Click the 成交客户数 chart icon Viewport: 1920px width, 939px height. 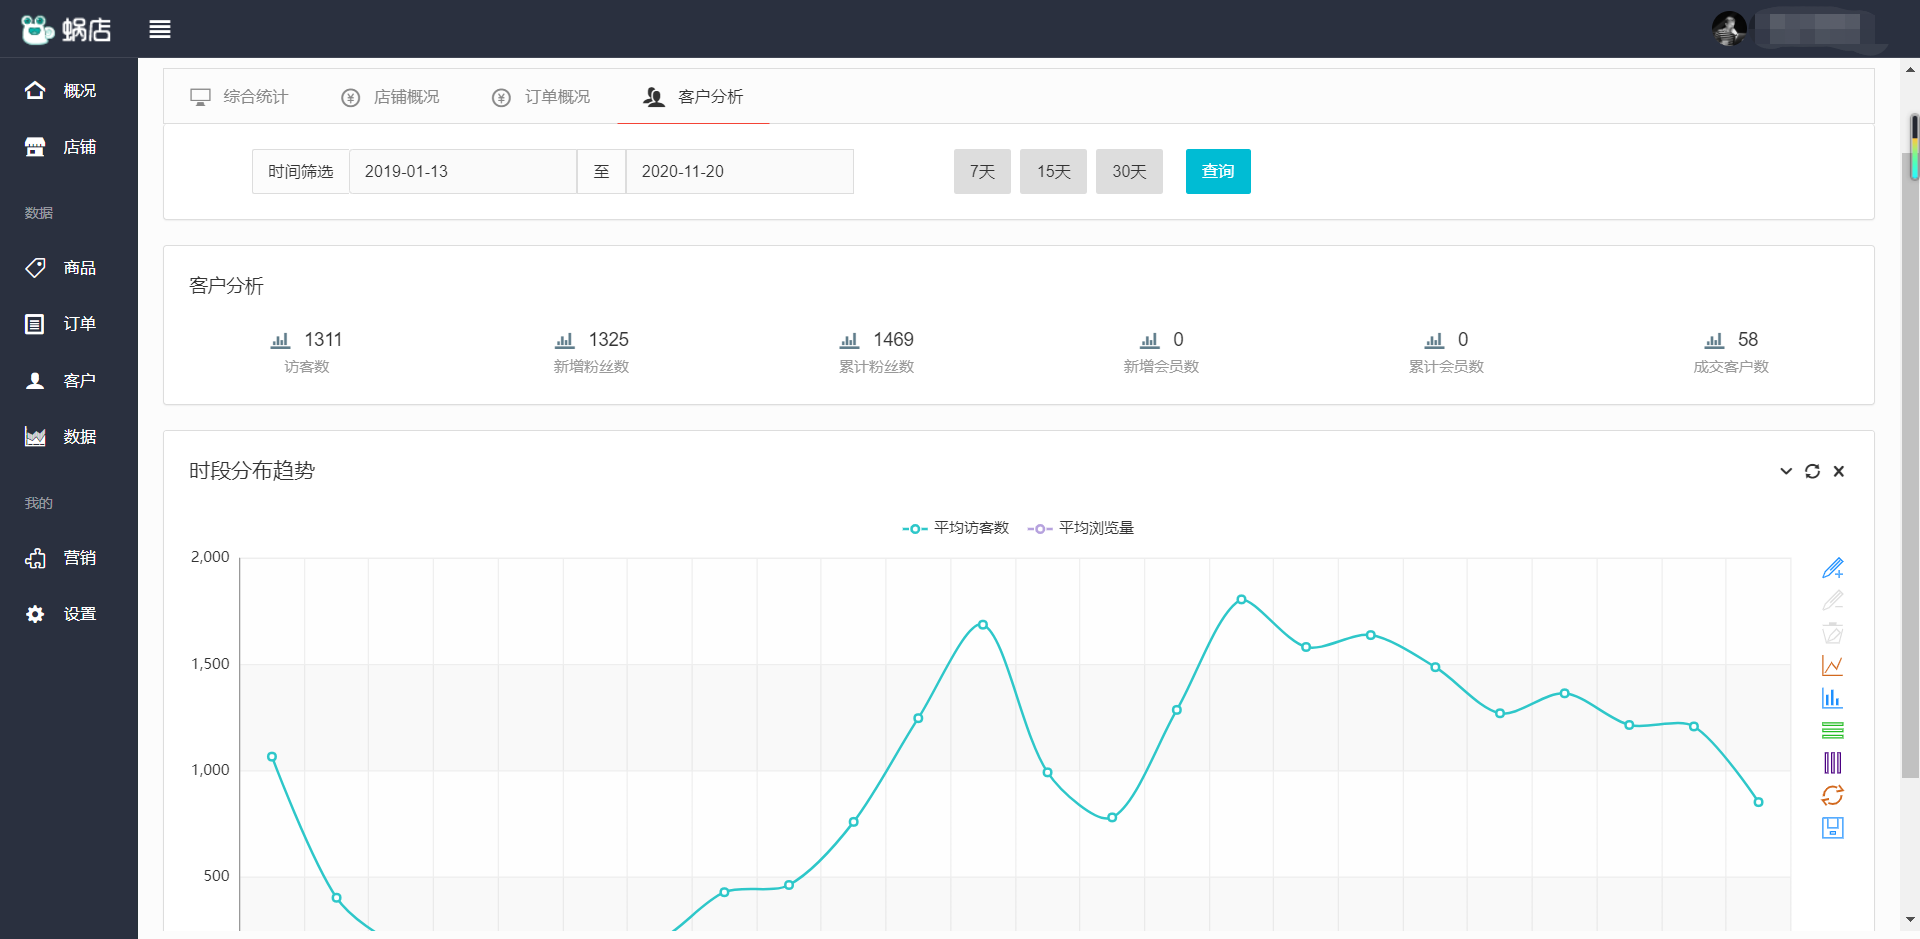click(x=1714, y=341)
